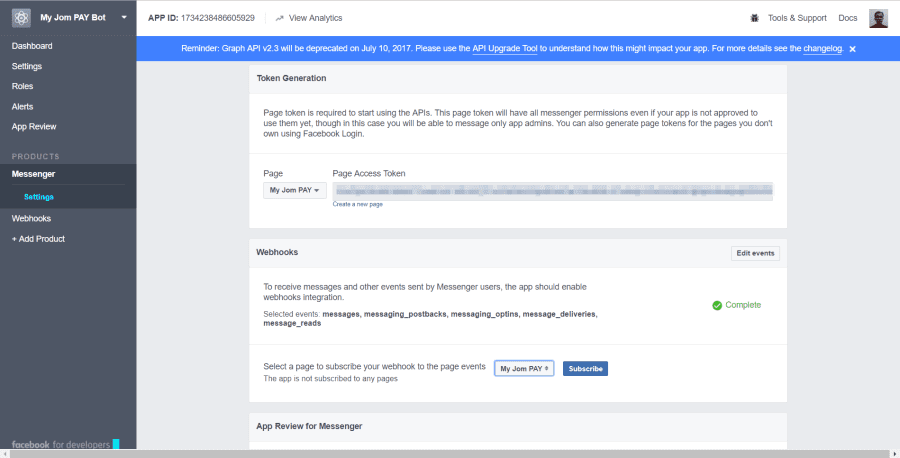Open app Settings in sidebar

click(x=27, y=66)
